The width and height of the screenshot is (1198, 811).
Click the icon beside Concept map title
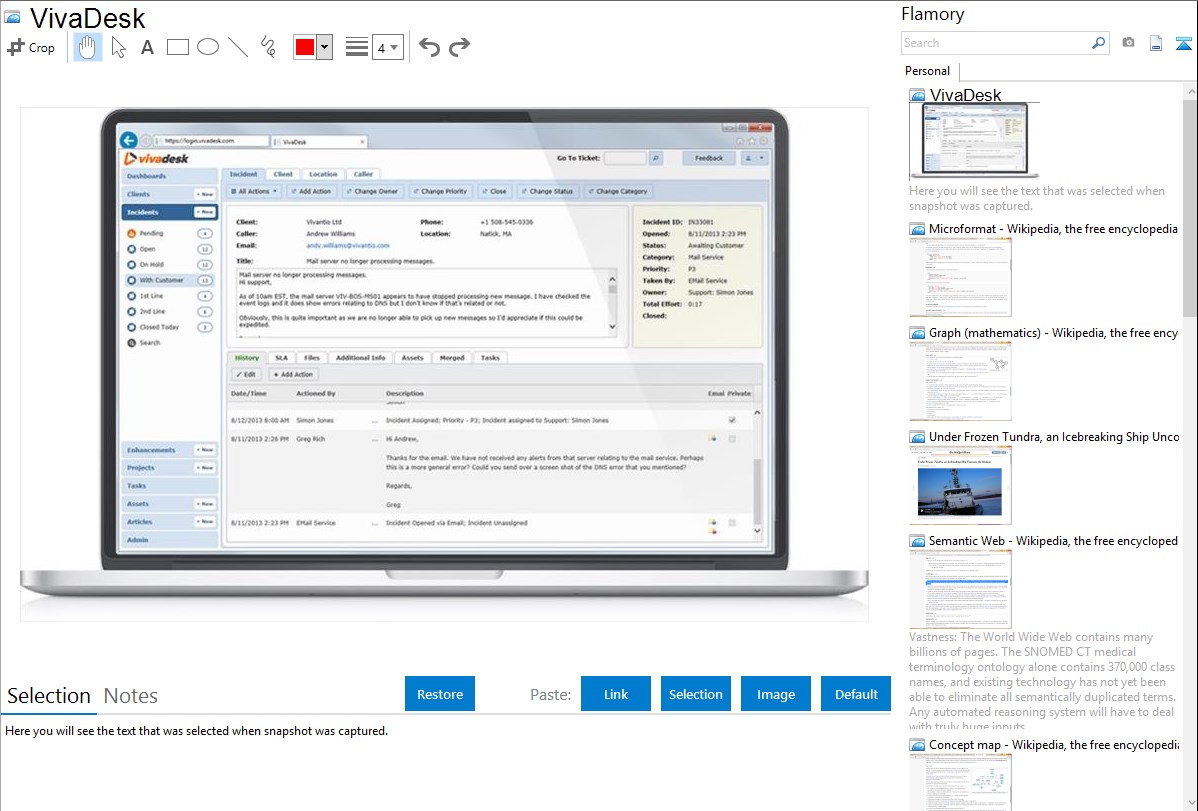pos(917,745)
